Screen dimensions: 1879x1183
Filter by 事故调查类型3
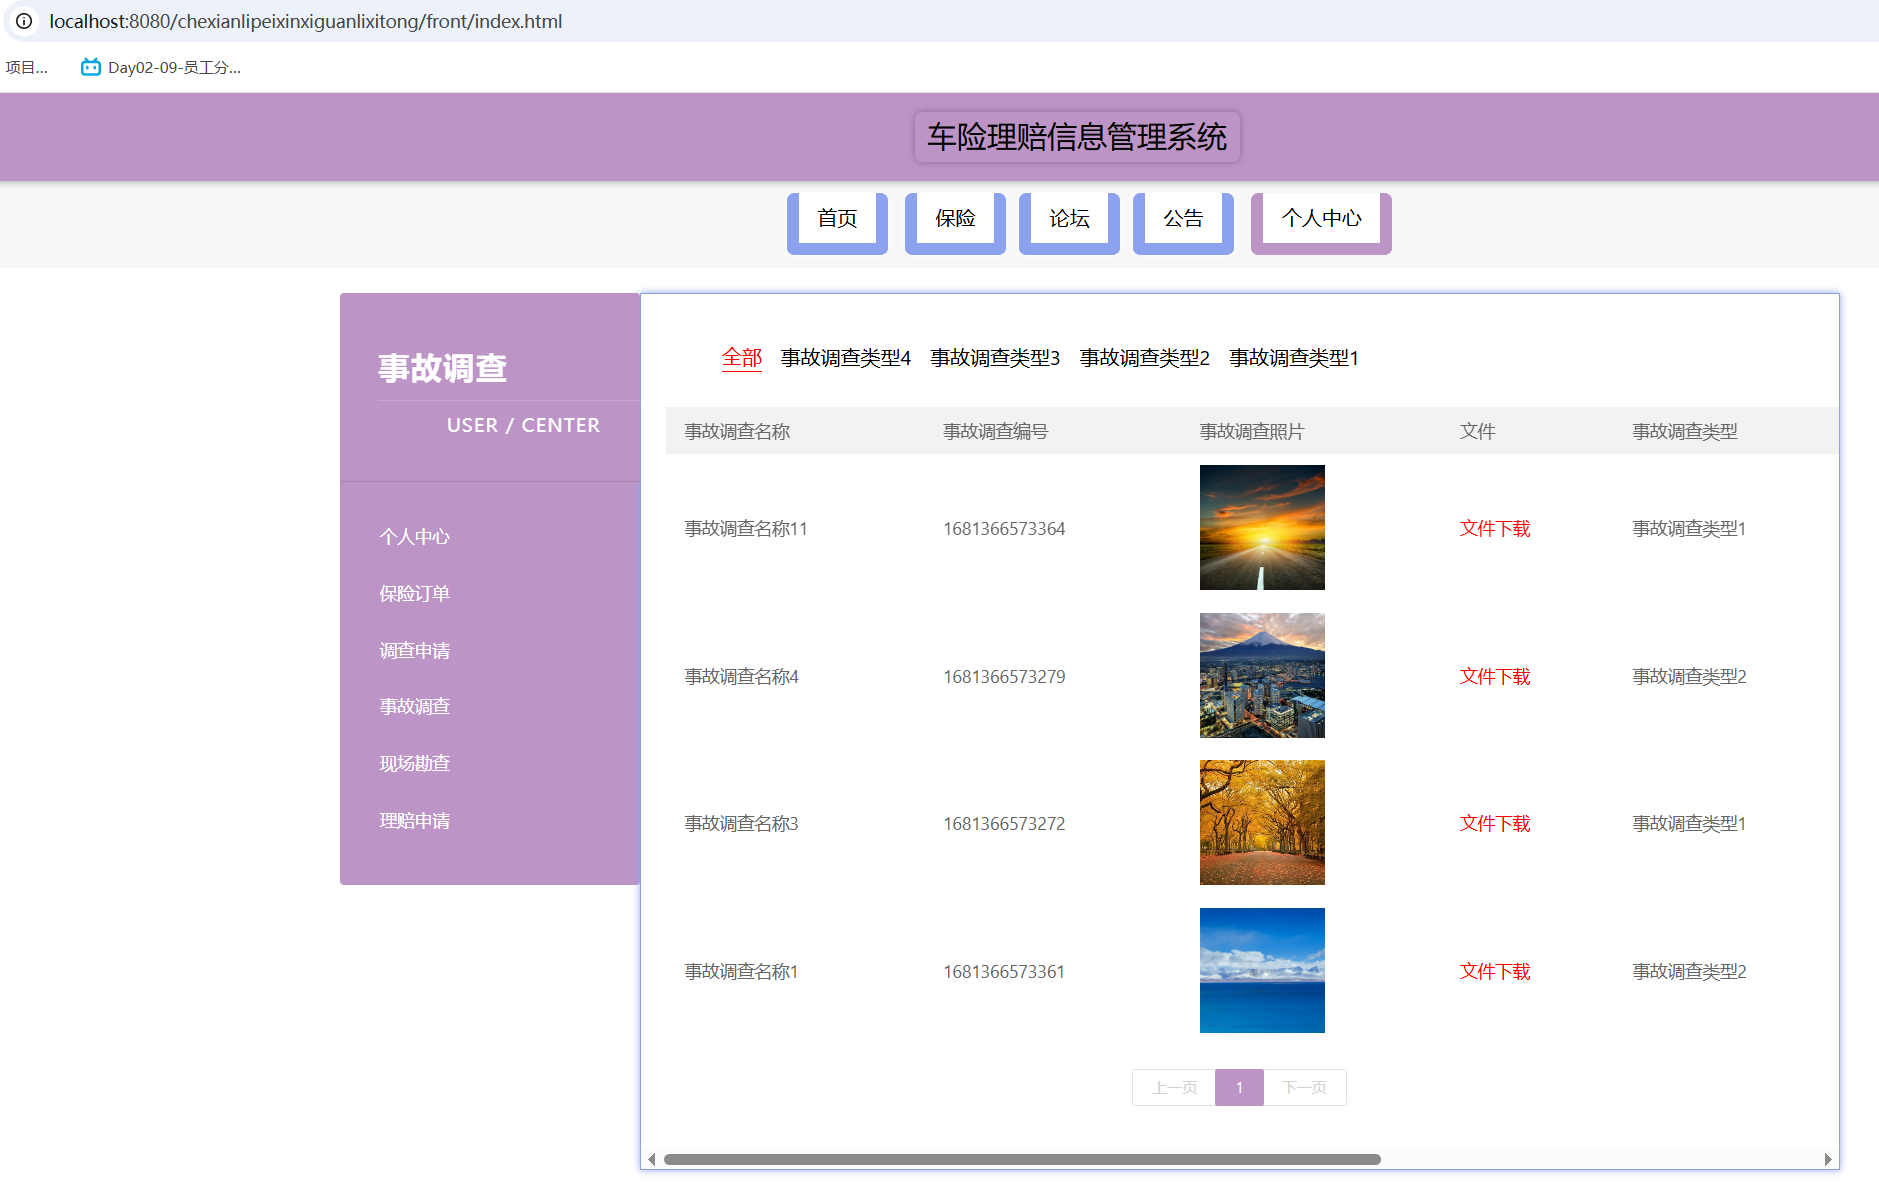click(x=995, y=358)
